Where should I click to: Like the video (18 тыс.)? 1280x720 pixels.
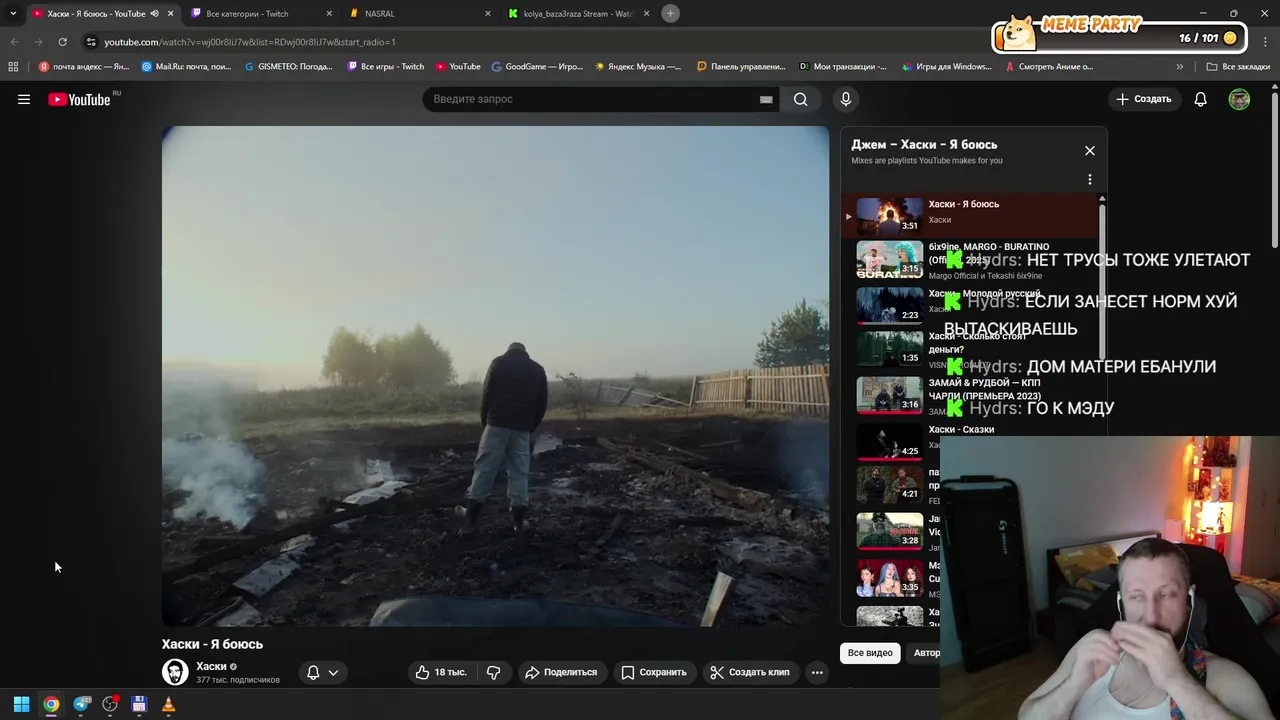[441, 672]
